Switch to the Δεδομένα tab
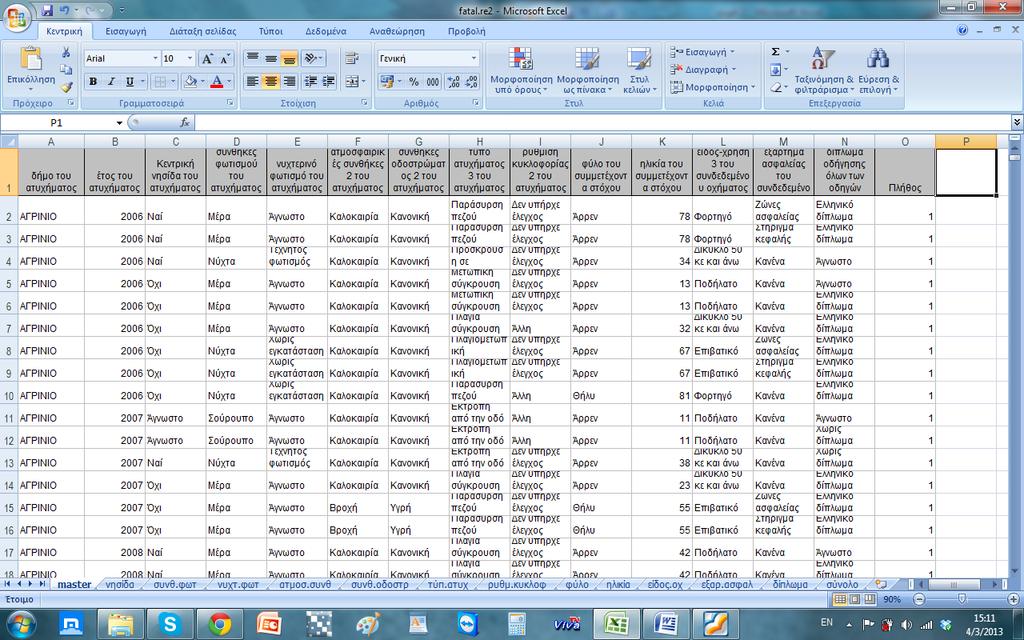 325,31
